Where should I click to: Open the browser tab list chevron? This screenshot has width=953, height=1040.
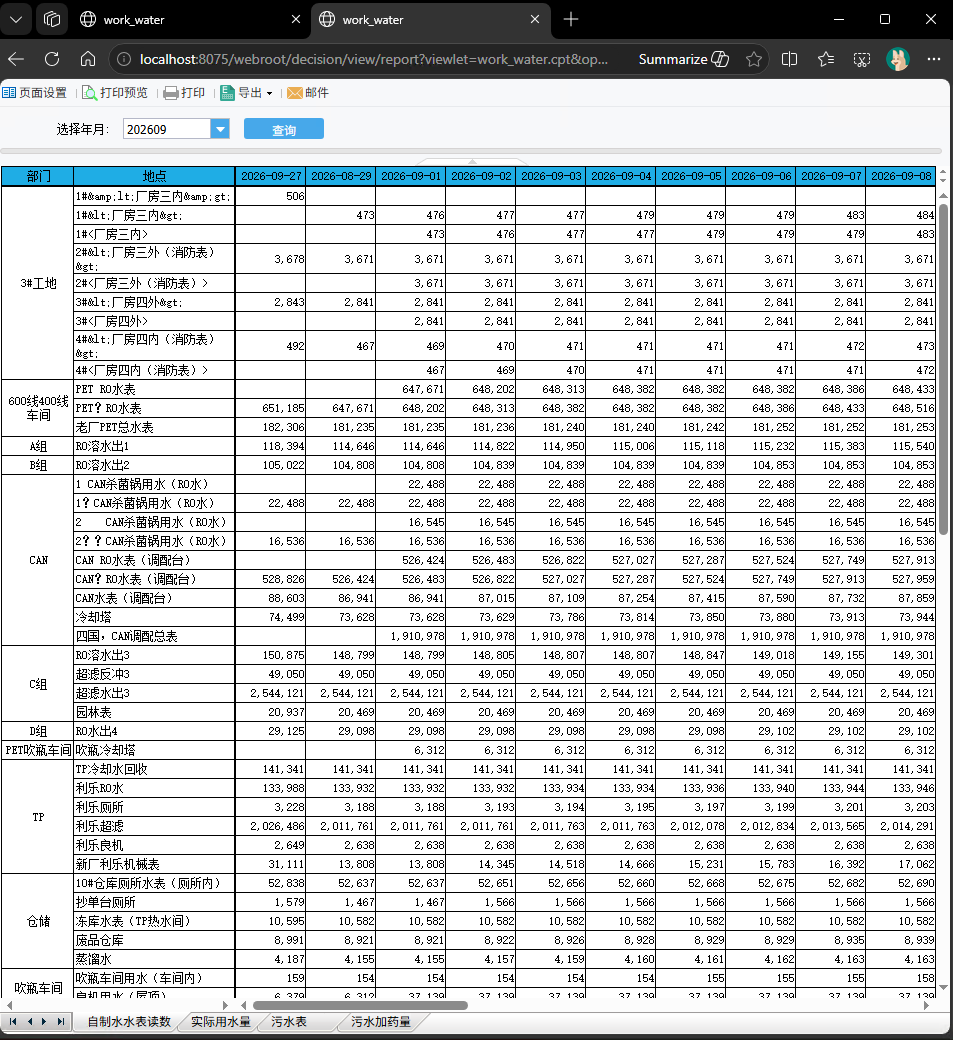tap(16, 19)
